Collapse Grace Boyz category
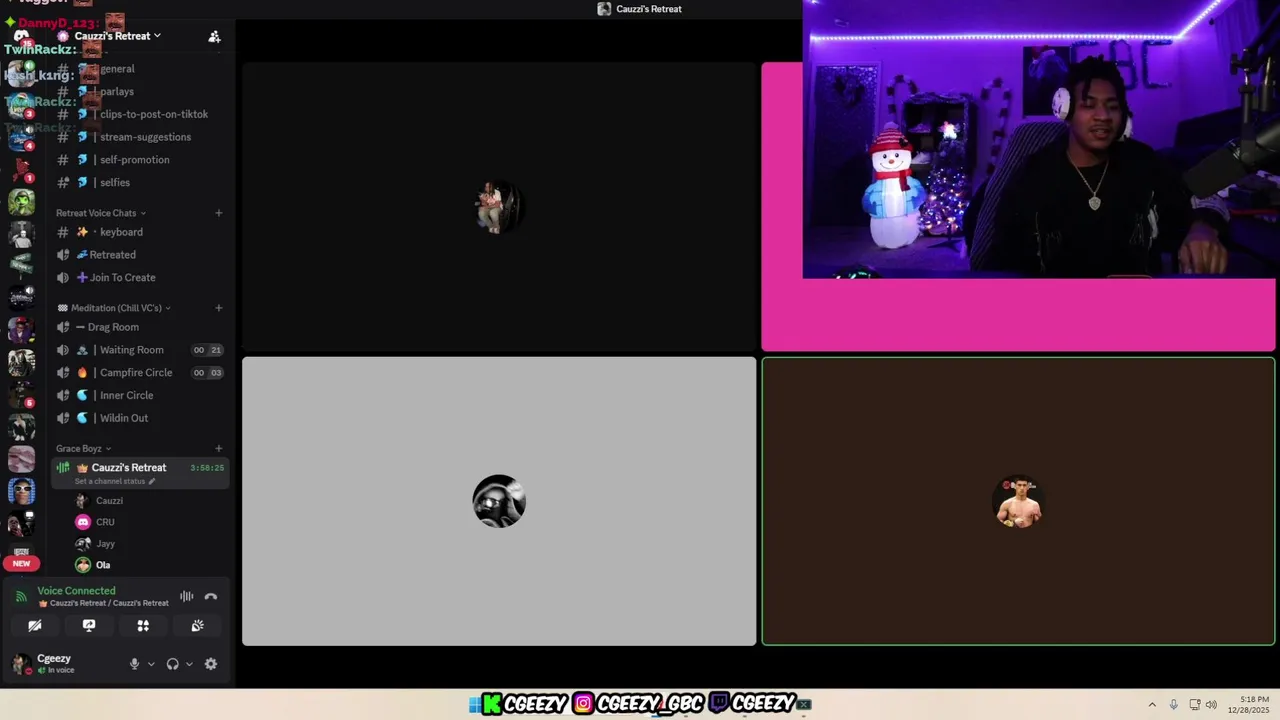 click(84, 449)
